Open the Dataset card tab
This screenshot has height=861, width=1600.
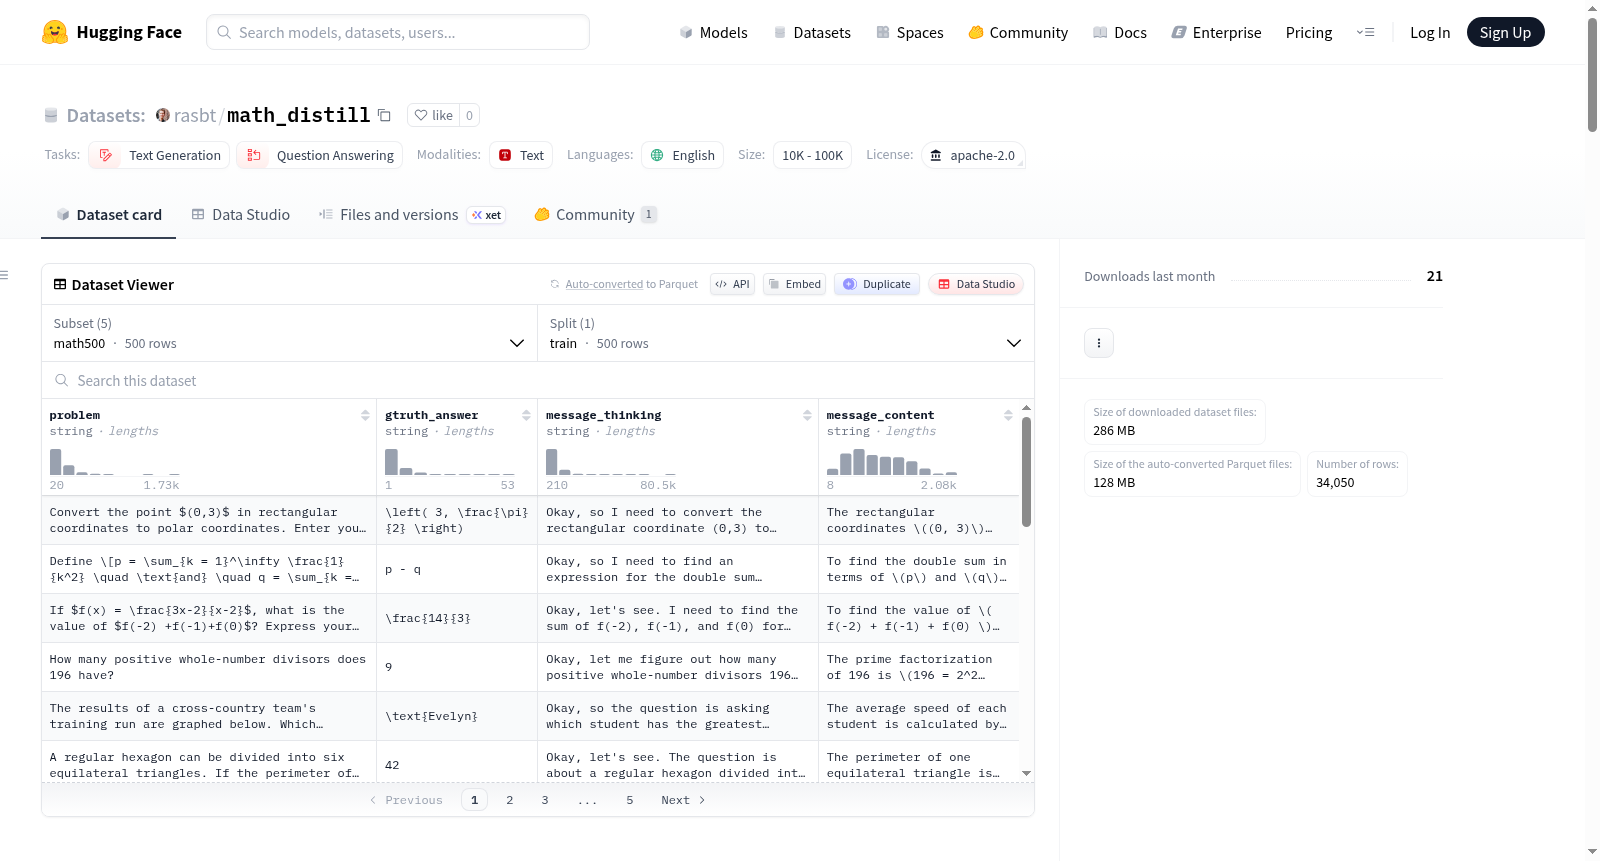pyautogui.click(x=109, y=215)
